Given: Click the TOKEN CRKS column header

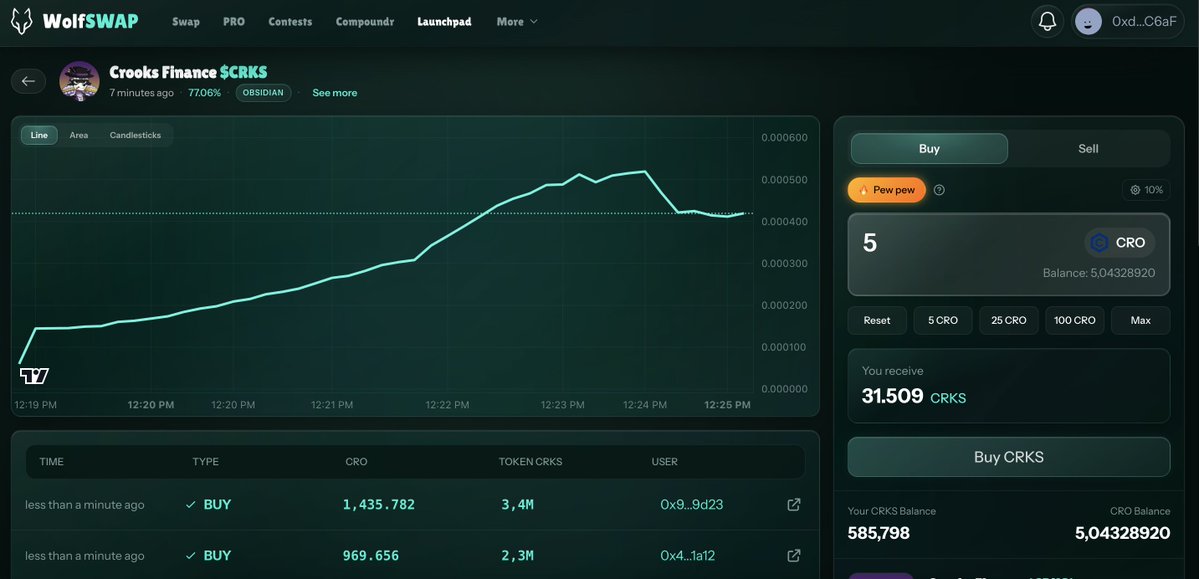Looking at the screenshot, I should (x=530, y=462).
